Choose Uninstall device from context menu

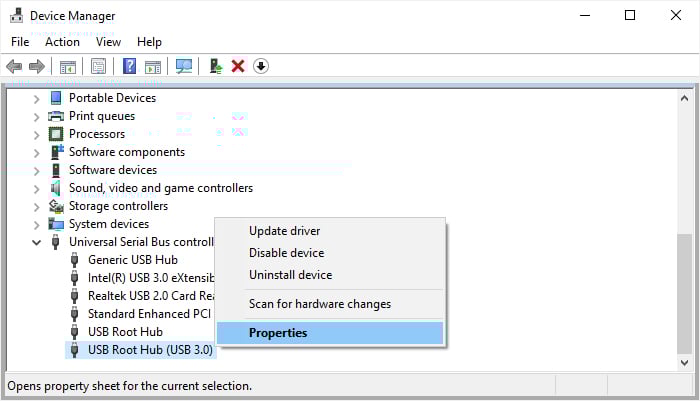330,275
